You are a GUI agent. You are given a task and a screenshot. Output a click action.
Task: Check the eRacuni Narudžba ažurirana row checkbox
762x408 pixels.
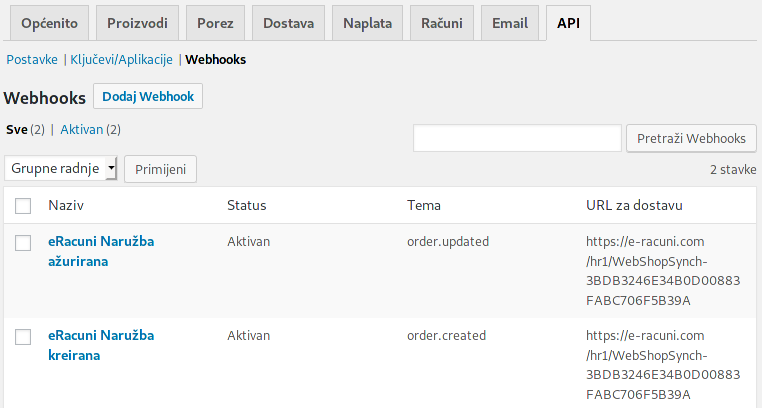[23, 243]
